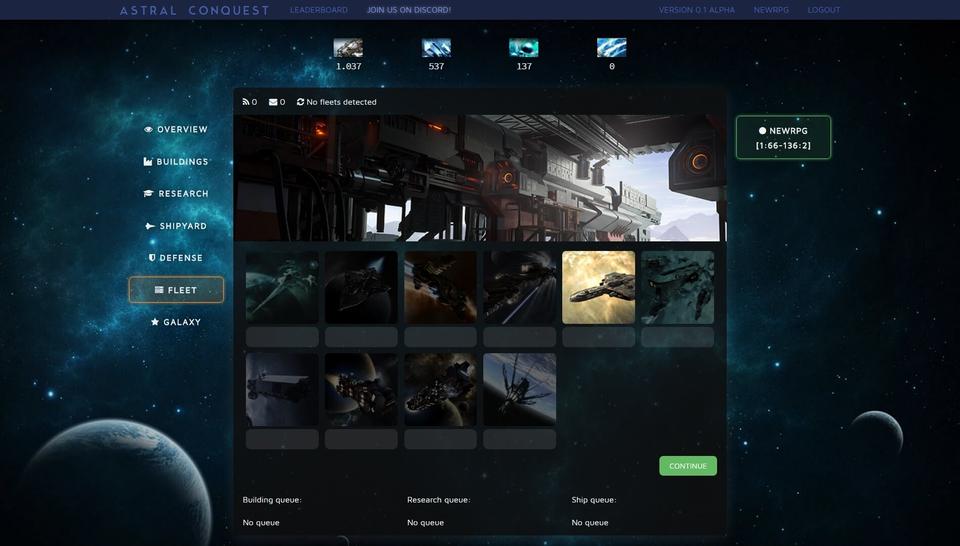Click the energy resource icon showing 0

tap(611, 48)
